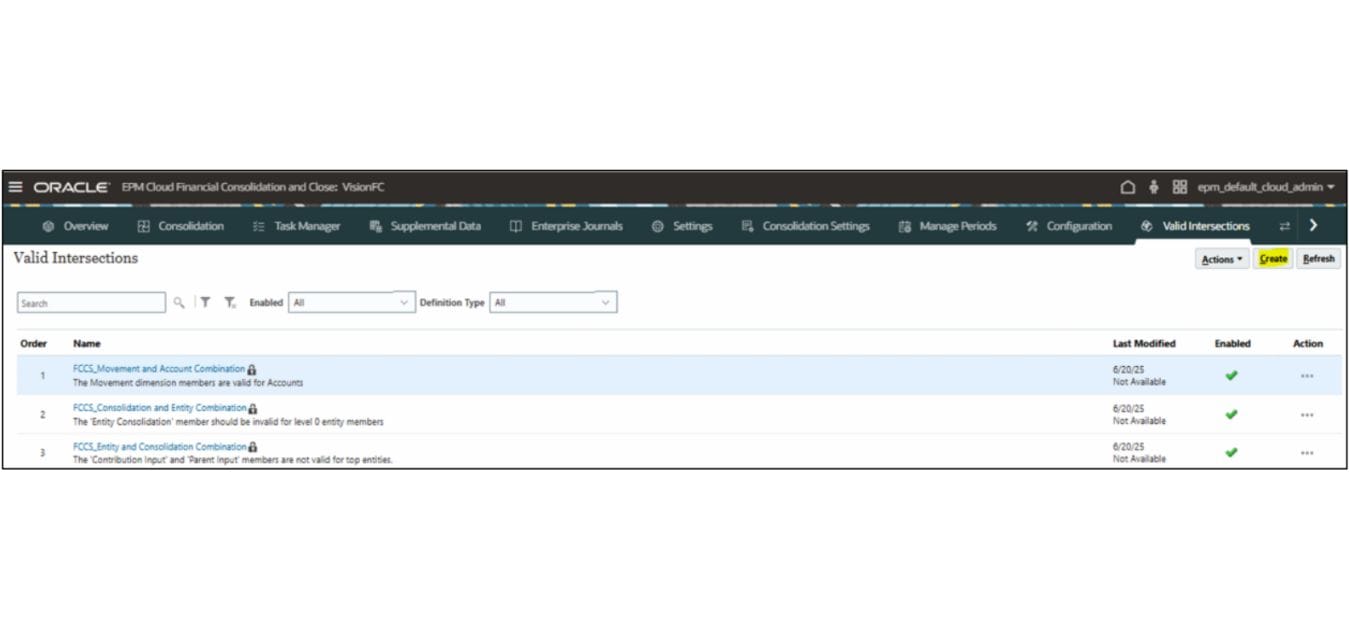
Task: Open row actions for FCCS_Movement and Account Combination
Action: [x=1307, y=376]
